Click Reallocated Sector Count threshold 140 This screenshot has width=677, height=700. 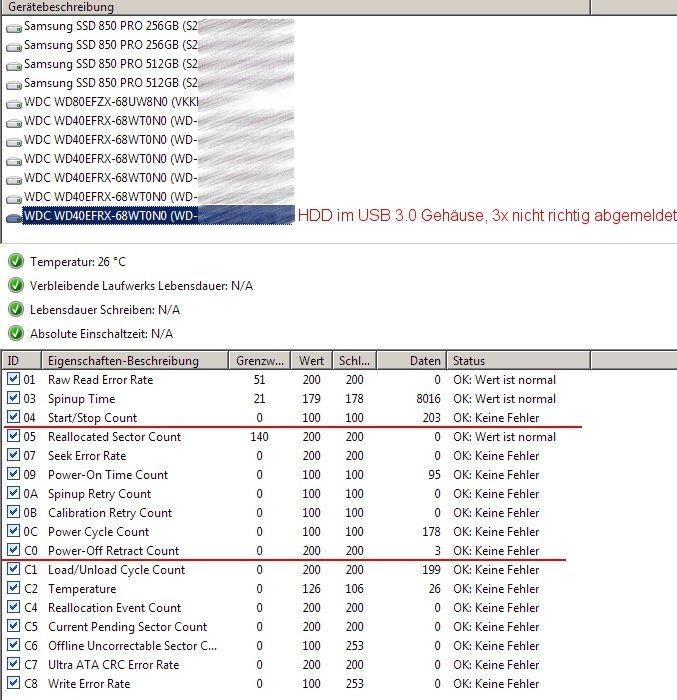(259, 437)
